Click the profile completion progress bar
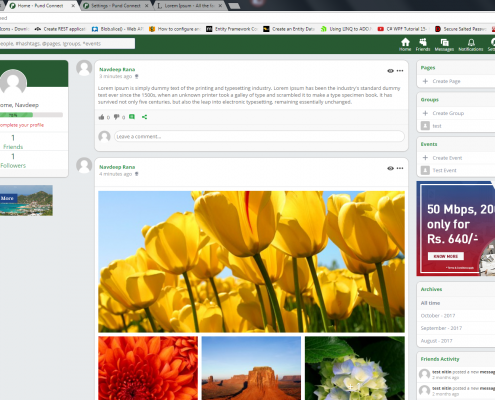 [31, 115]
